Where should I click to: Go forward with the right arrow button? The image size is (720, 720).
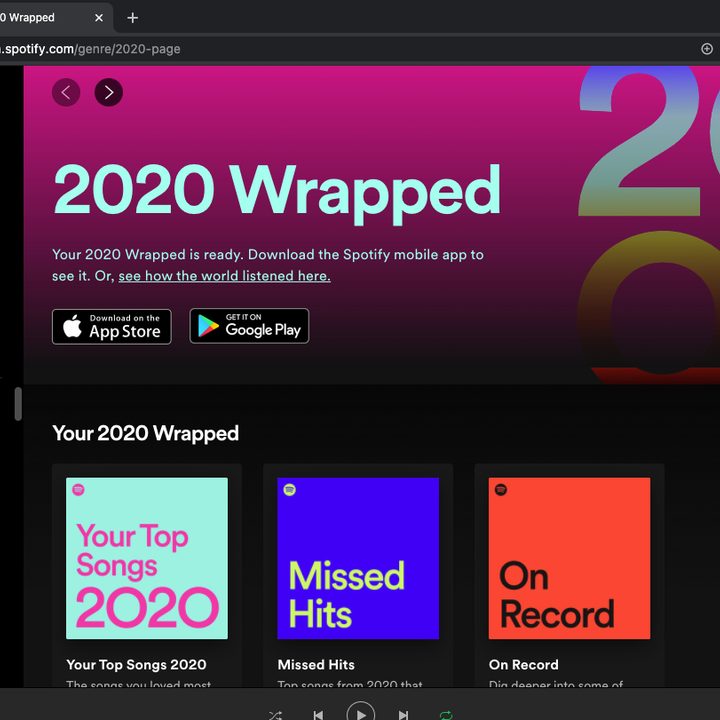[x=108, y=92]
